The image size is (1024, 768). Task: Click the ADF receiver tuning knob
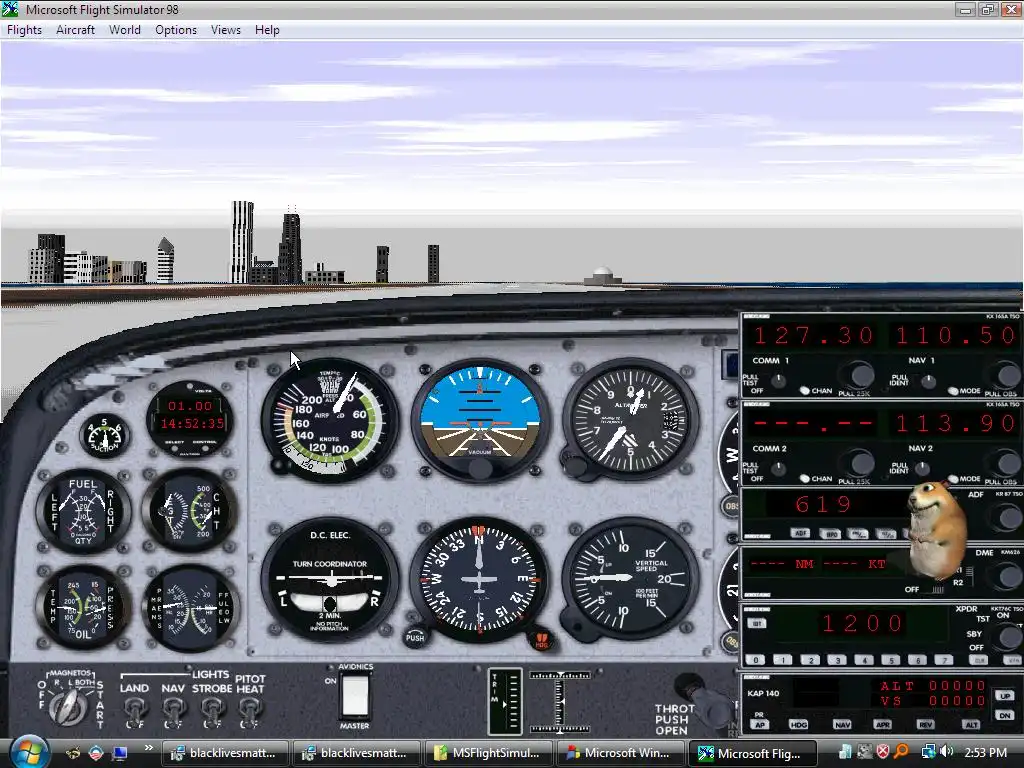pyautogui.click(x=1006, y=518)
